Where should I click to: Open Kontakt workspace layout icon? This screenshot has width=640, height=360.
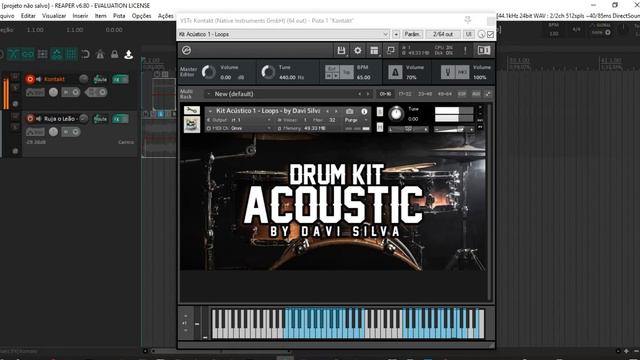(374, 50)
